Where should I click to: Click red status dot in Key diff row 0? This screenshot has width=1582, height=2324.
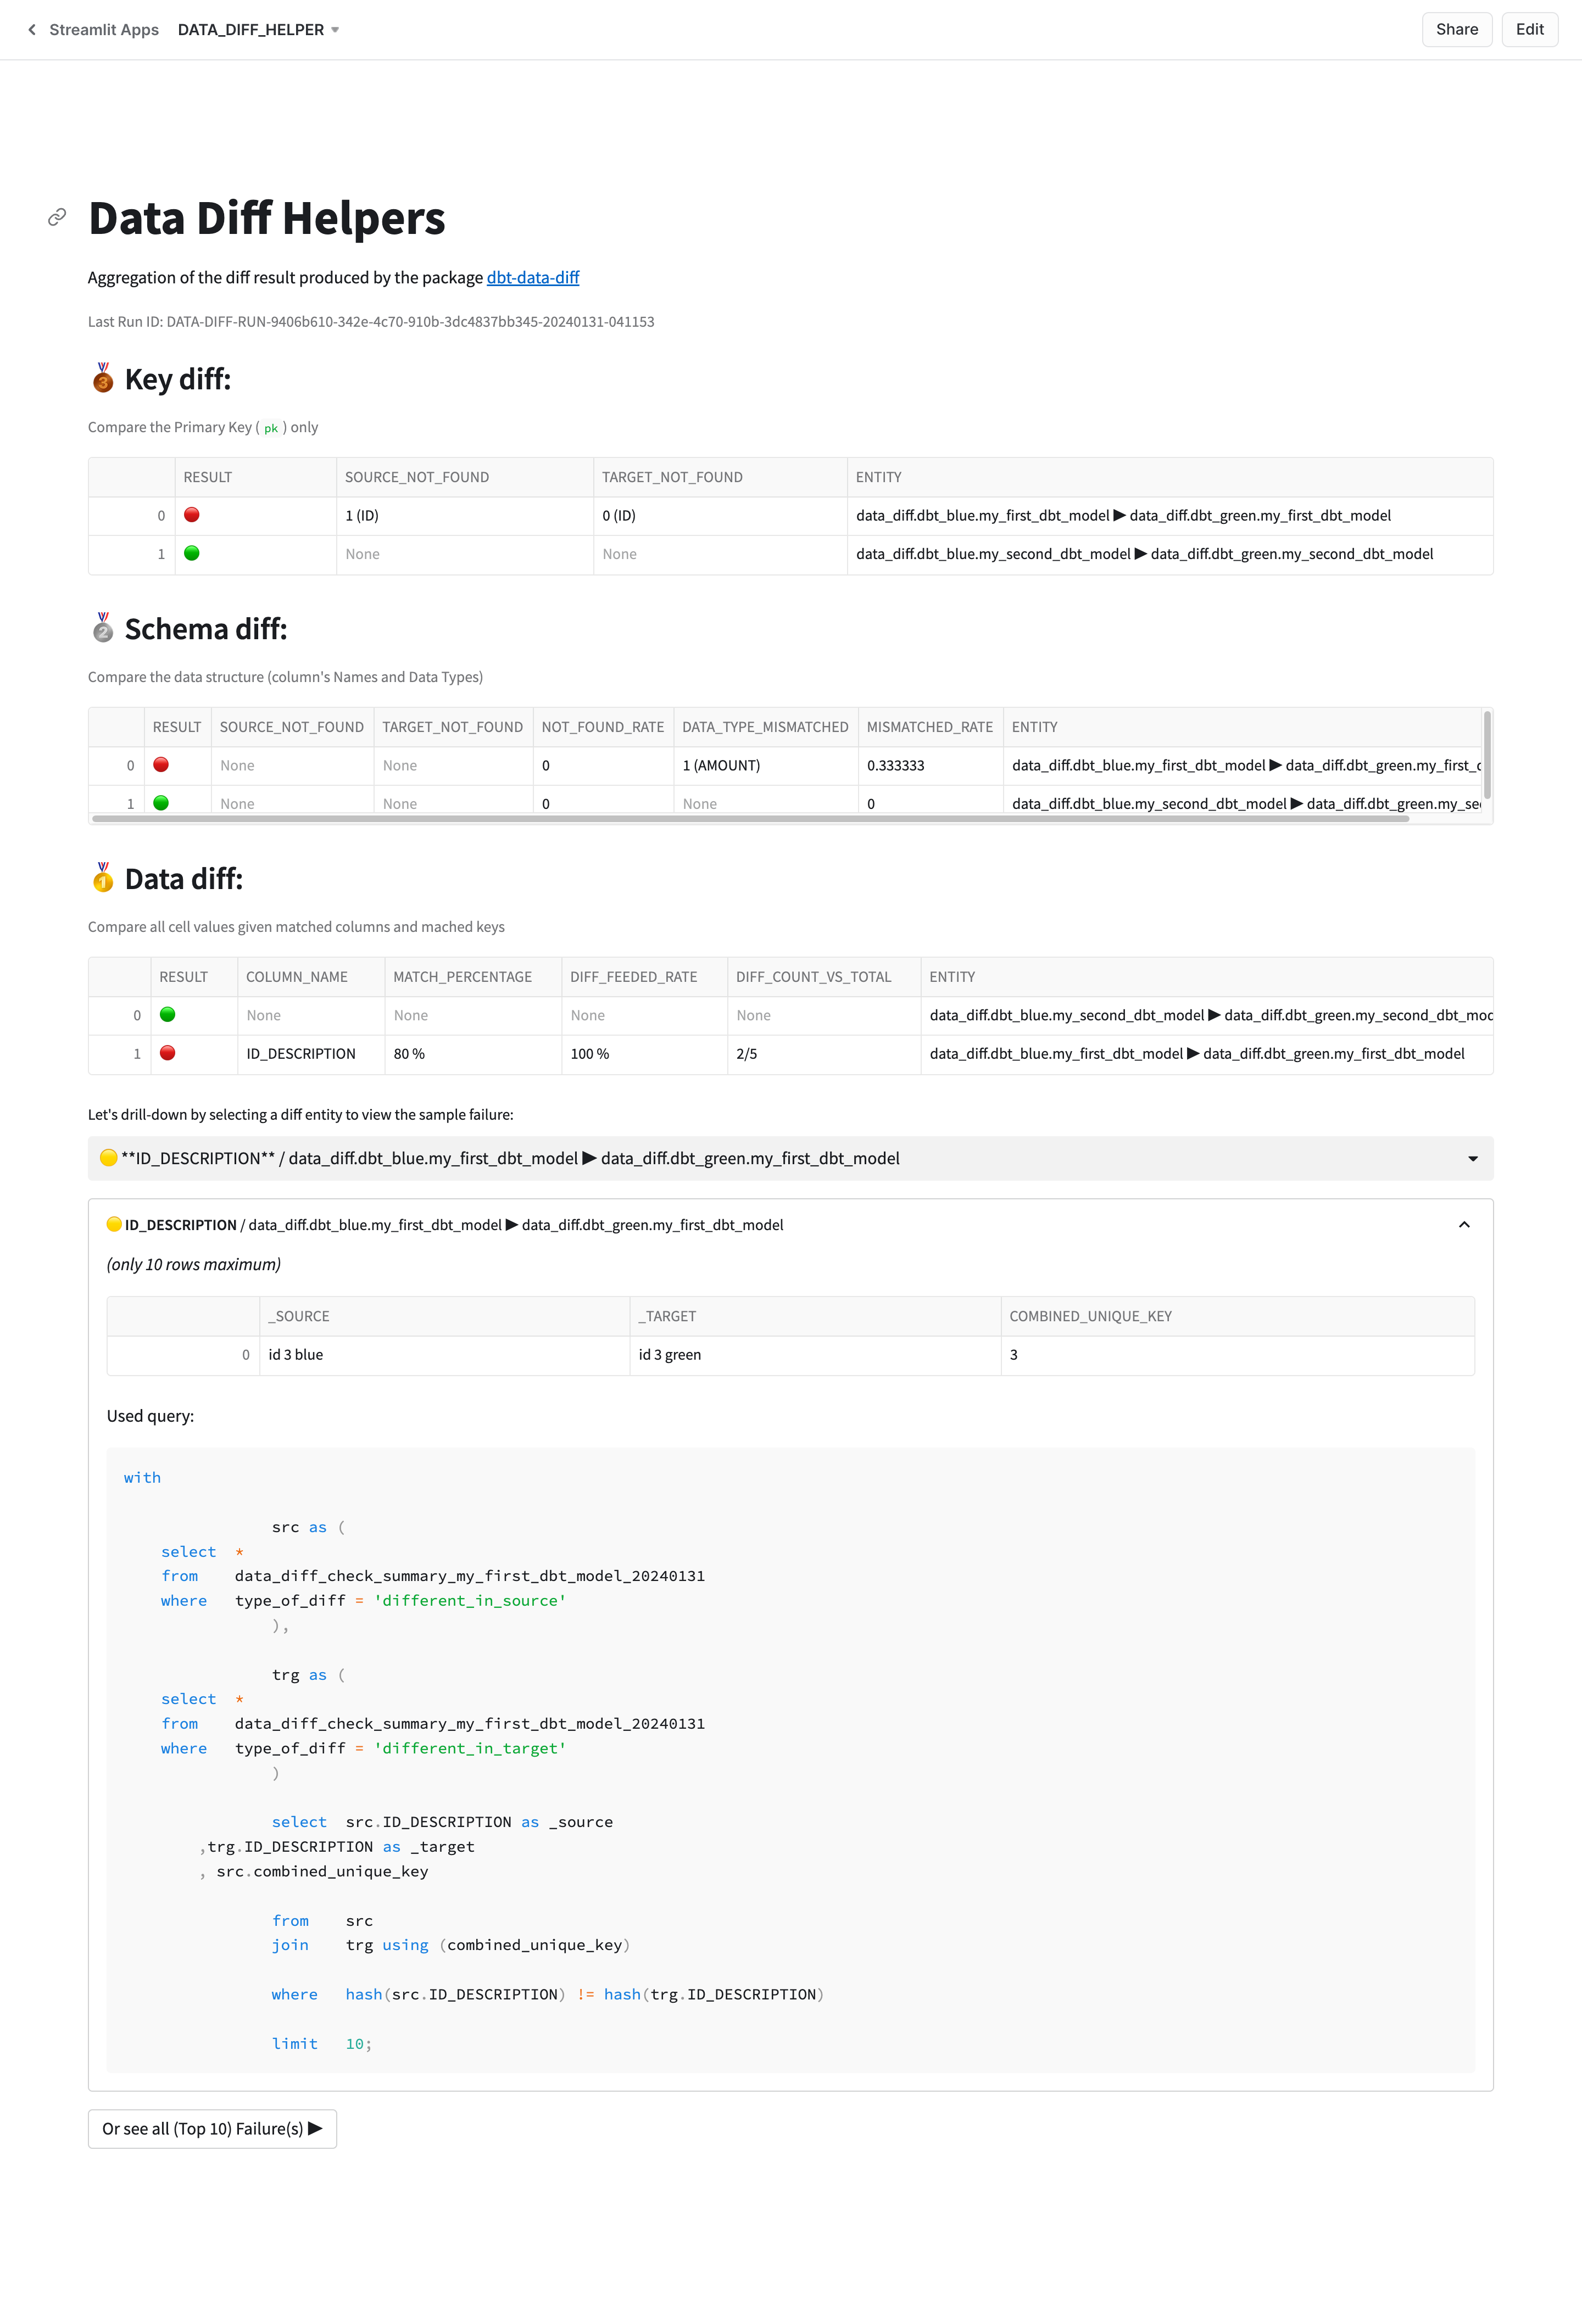pos(192,515)
